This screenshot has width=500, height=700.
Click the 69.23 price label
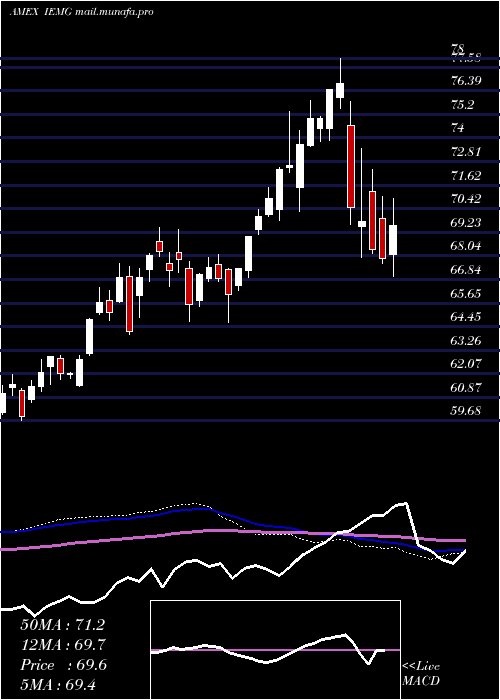pos(466,222)
